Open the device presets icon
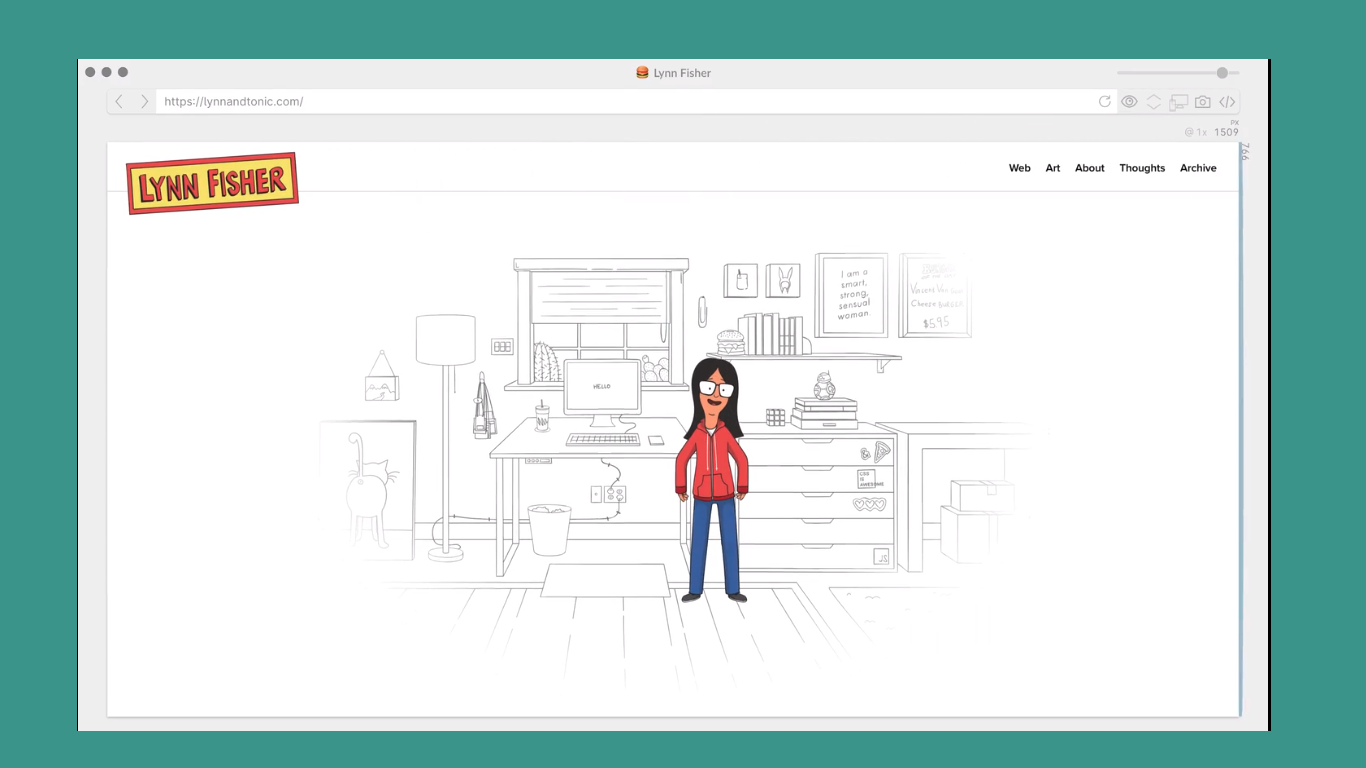Screen dimensions: 1366x768 (1178, 102)
